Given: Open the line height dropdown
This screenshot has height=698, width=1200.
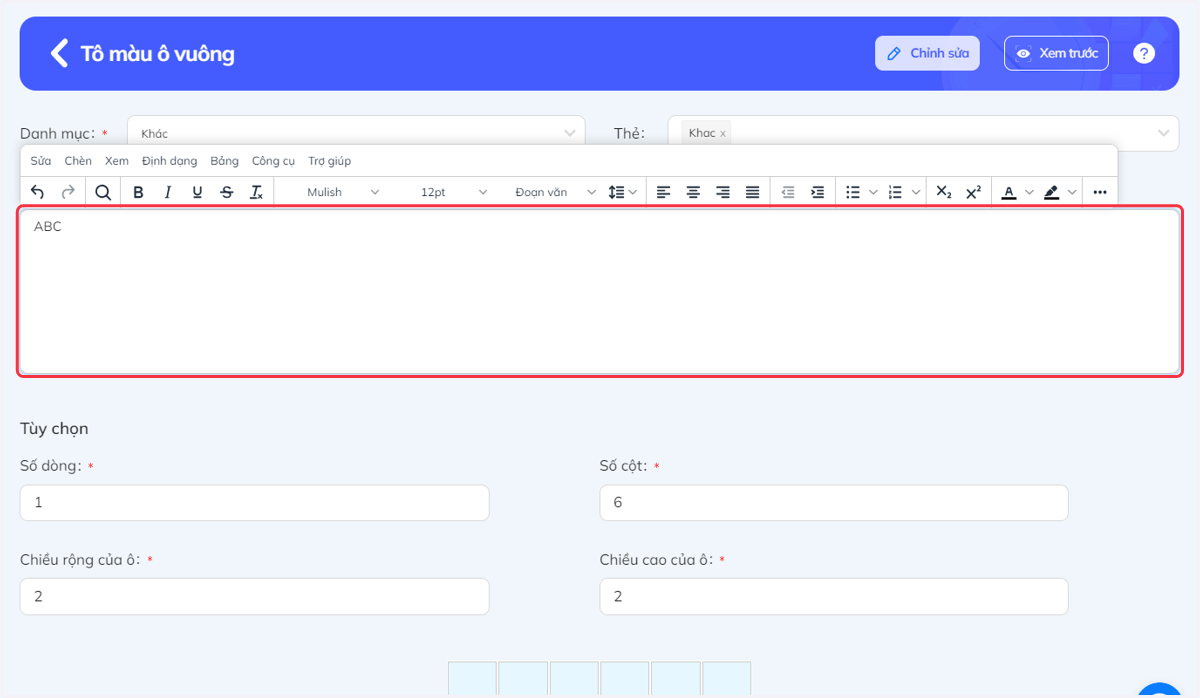Looking at the screenshot, I should point(623,192).
